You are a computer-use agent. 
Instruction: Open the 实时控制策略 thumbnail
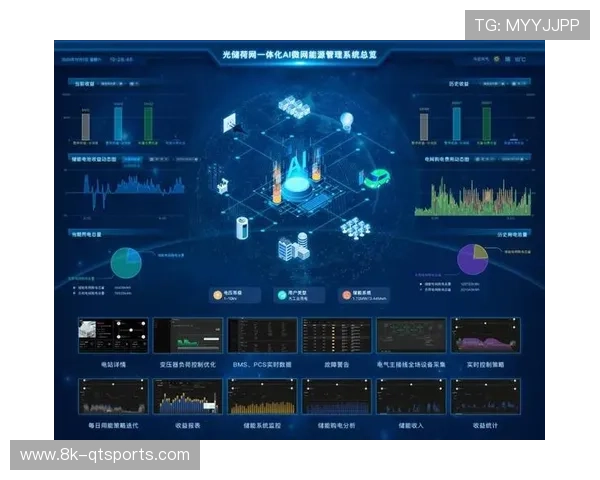[x=484, y=335]
